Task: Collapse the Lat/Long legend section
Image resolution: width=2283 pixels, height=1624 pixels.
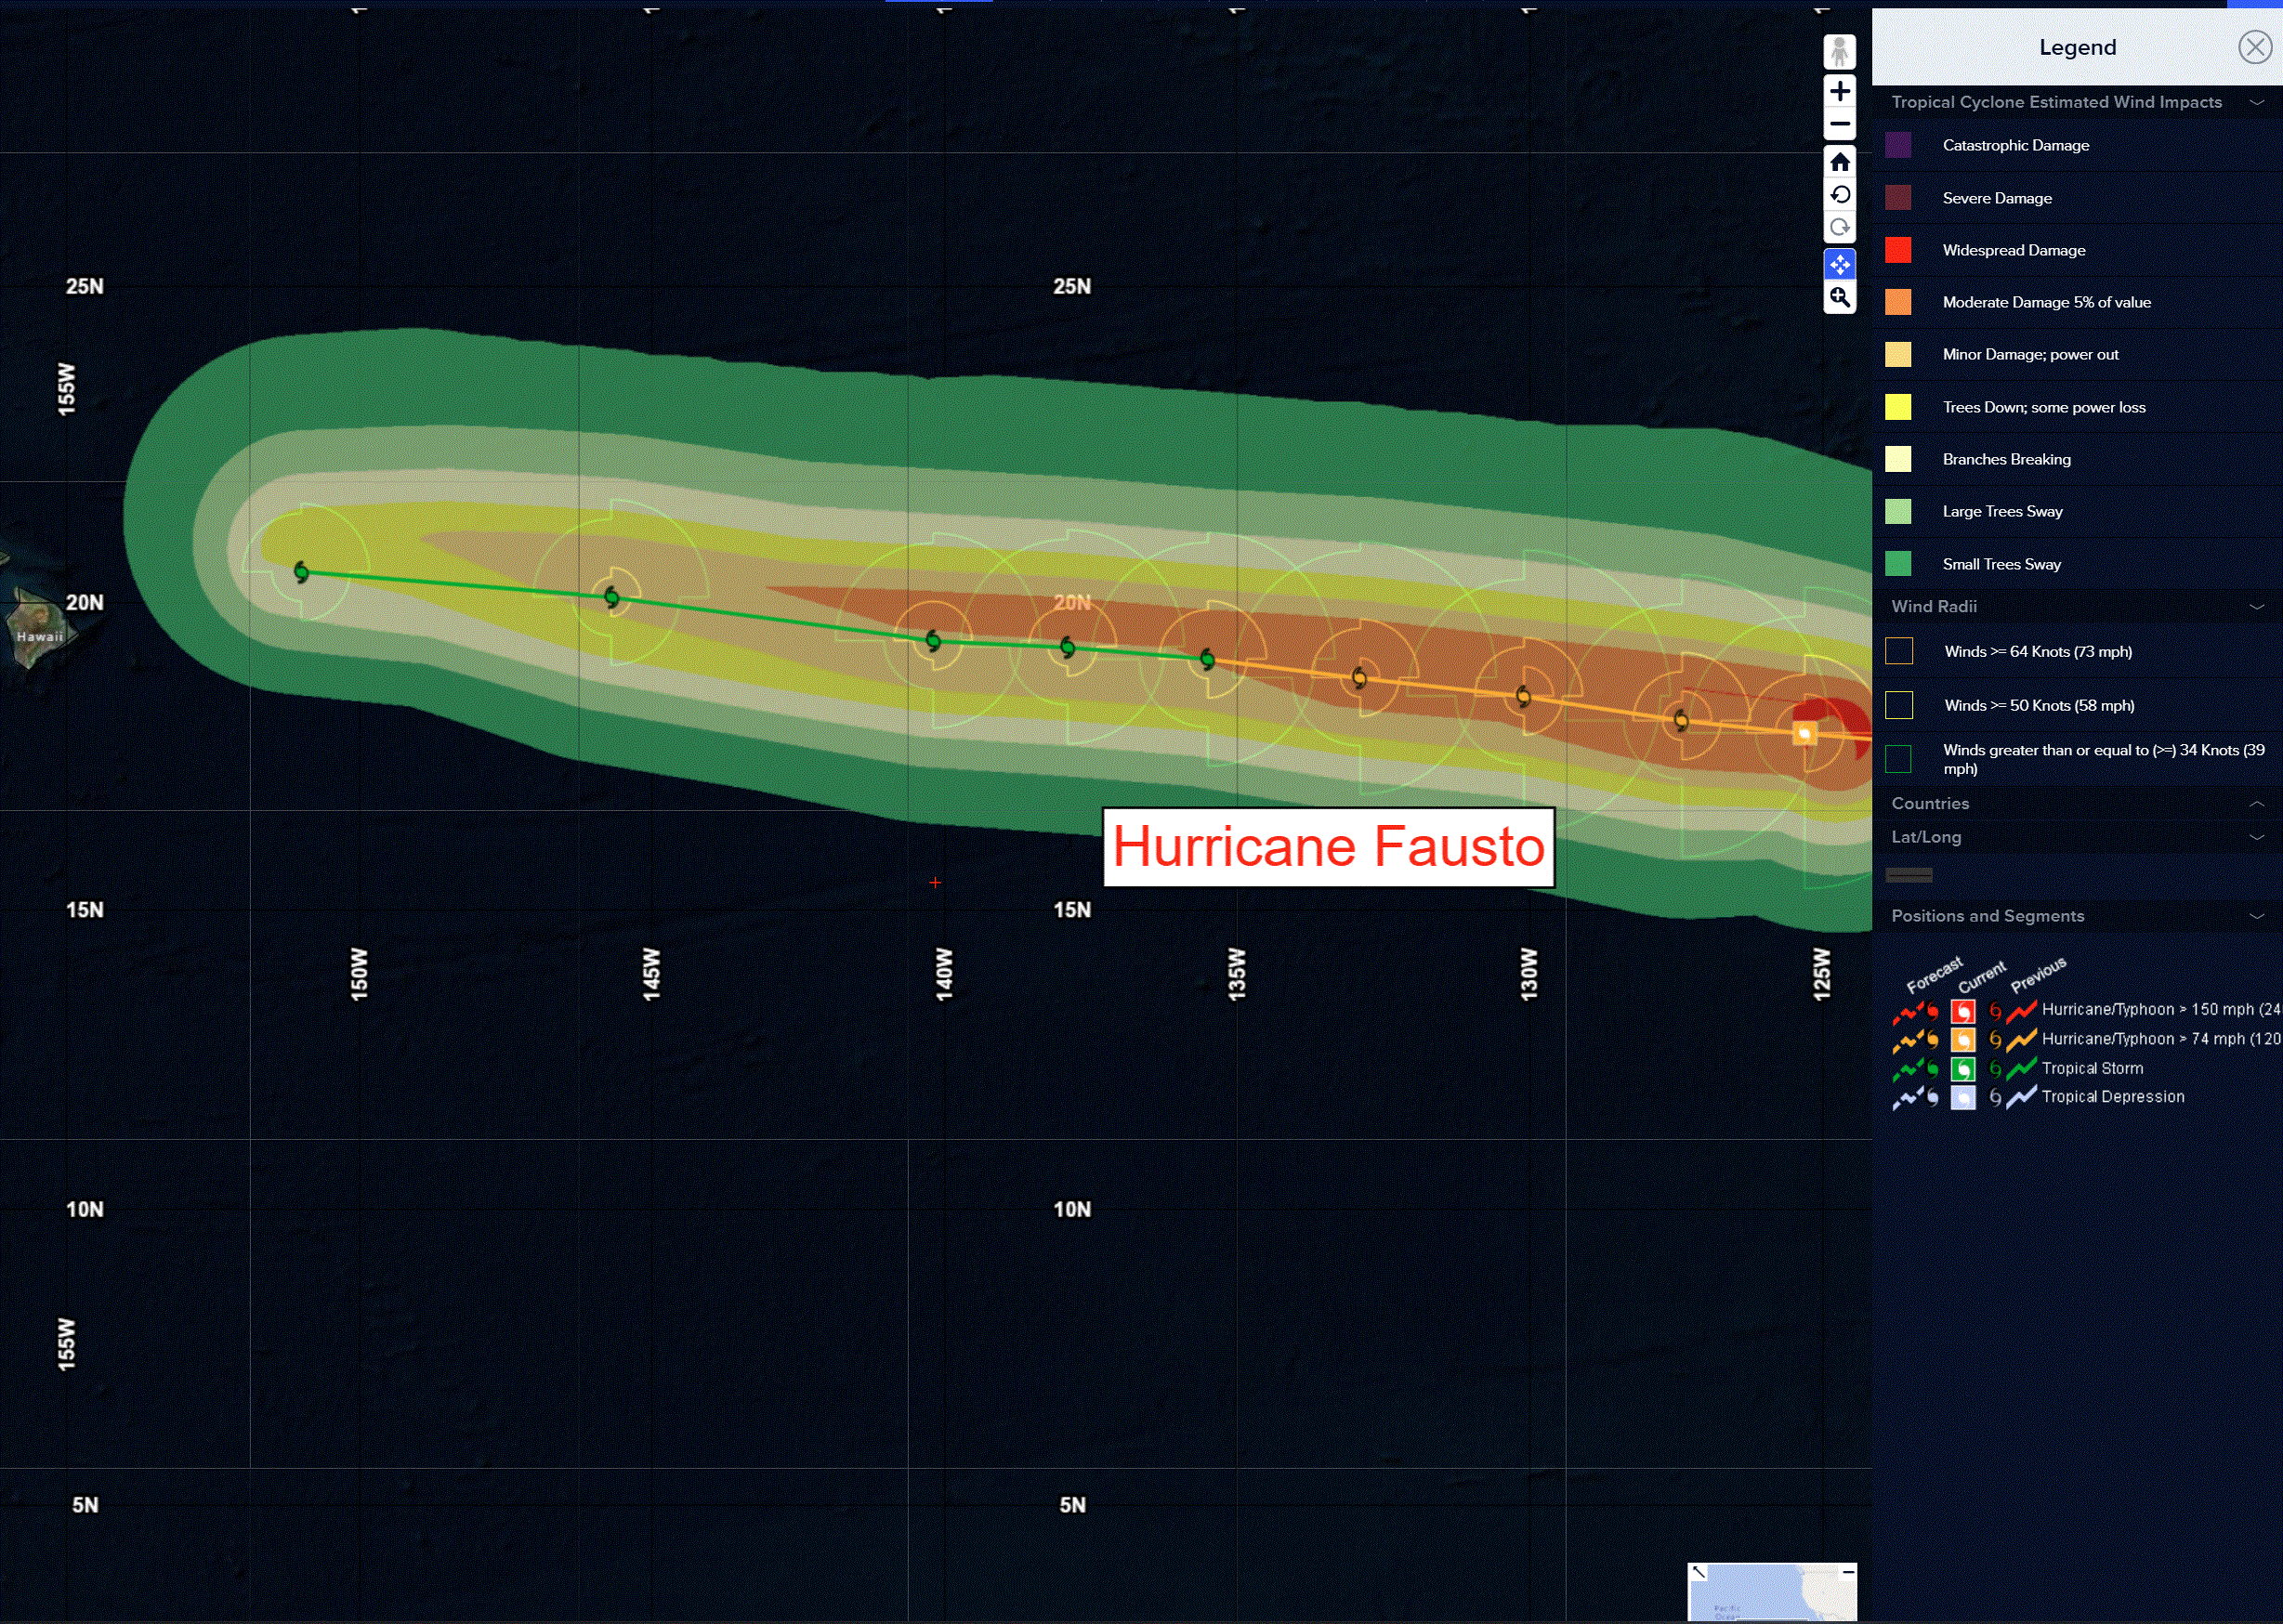Action: click(x=2256, y=837)
